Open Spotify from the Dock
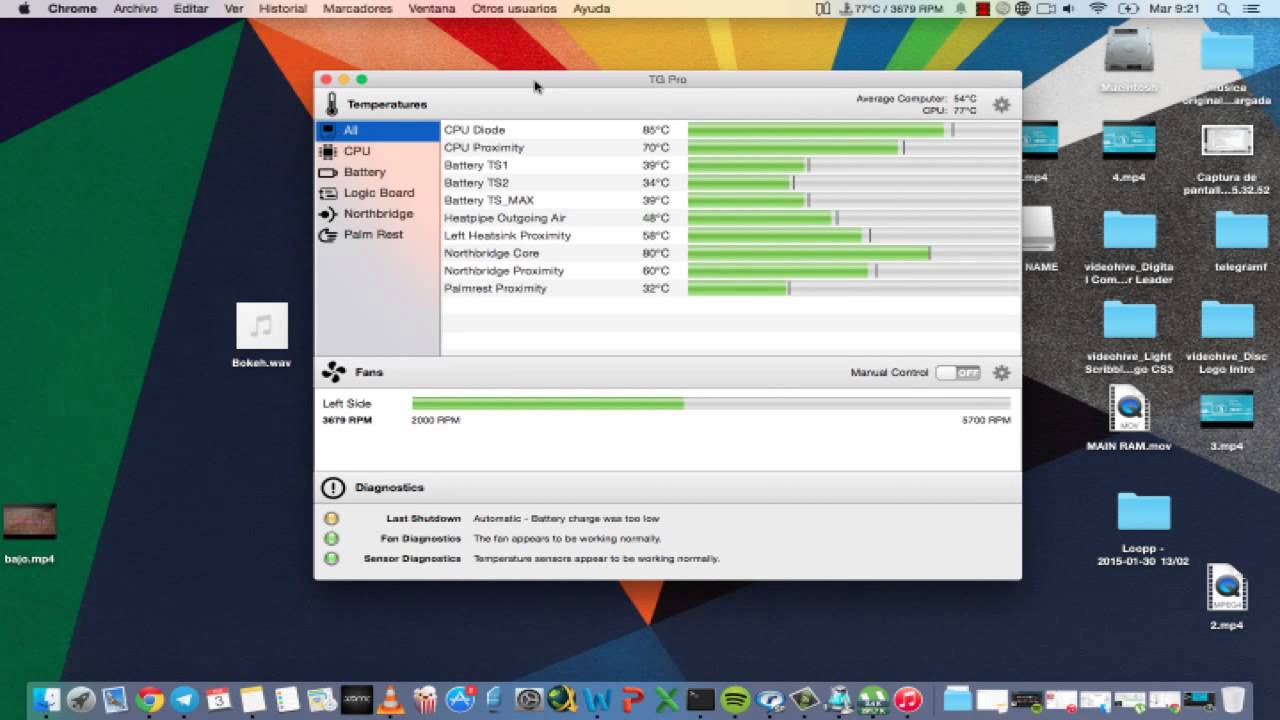The height and width of the screenshot is (720, 1280). click(735, 699)
